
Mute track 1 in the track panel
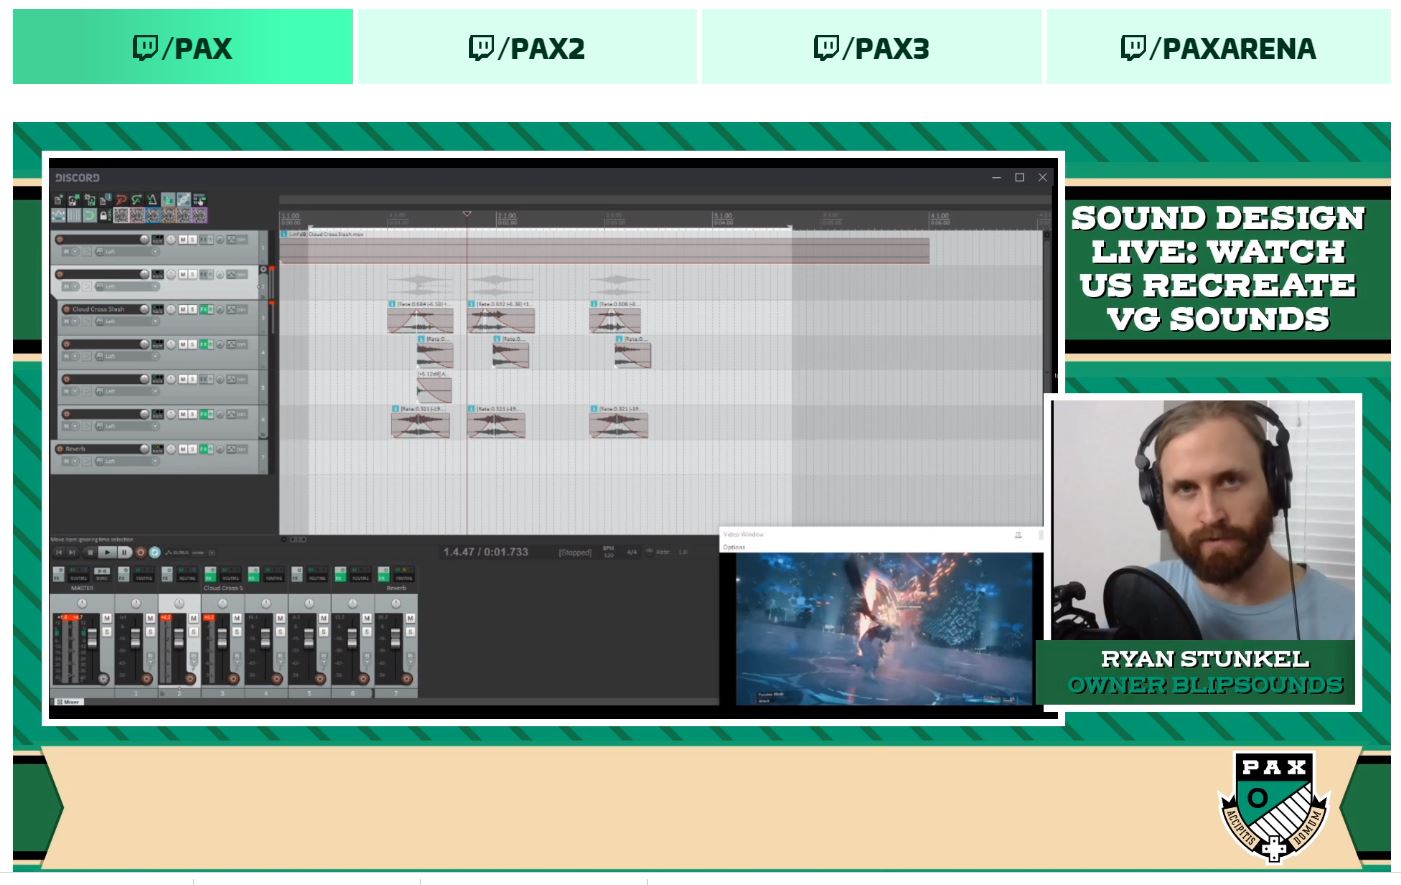coord(183,239)
